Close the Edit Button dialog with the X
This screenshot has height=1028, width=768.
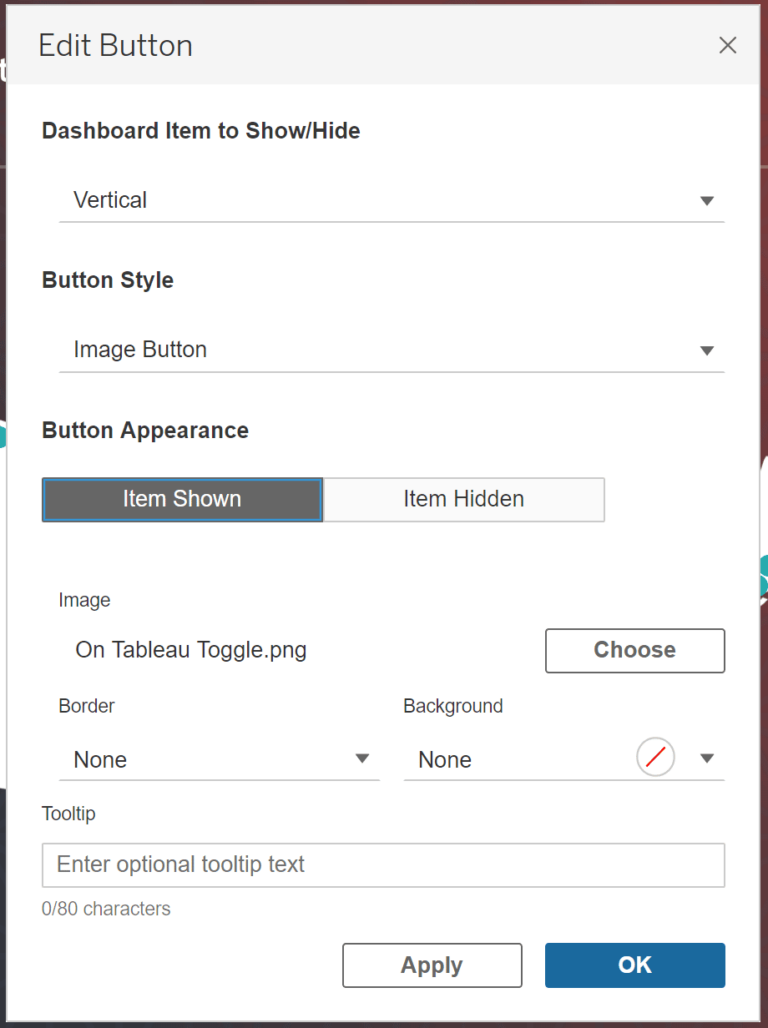pos(727,45)
